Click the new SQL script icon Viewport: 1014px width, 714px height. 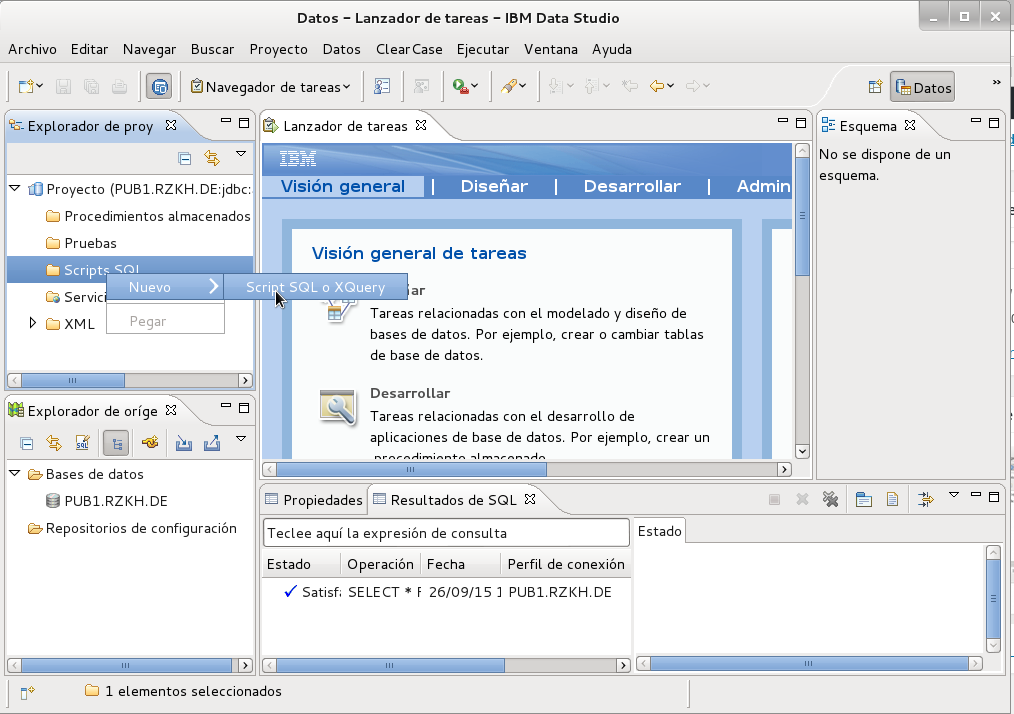(82, 443)
